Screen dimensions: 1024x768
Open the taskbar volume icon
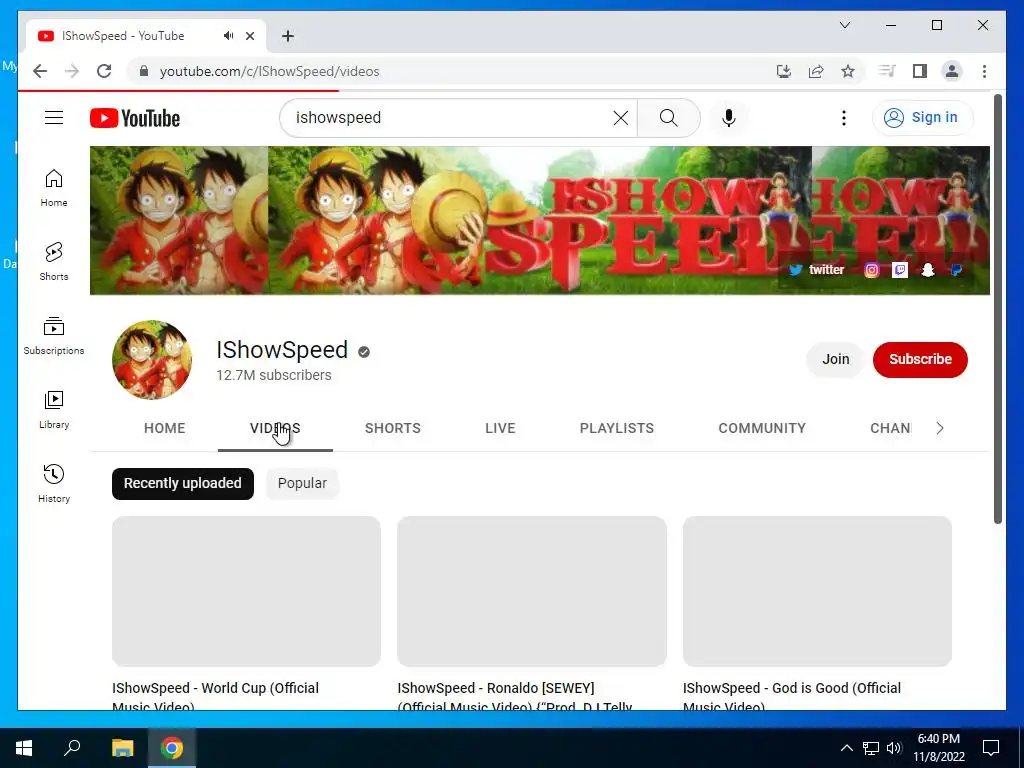[894, 748]
